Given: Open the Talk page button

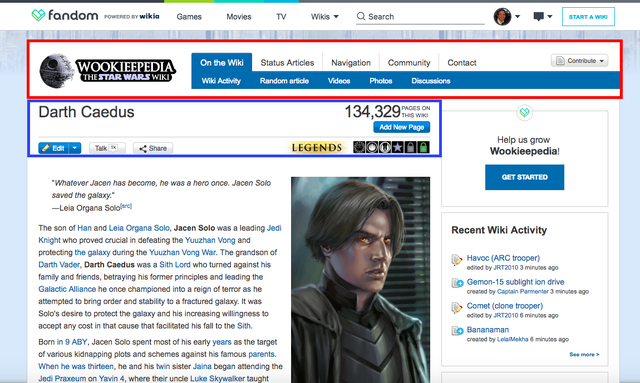Looking at the screenshot, I should 107,148.
